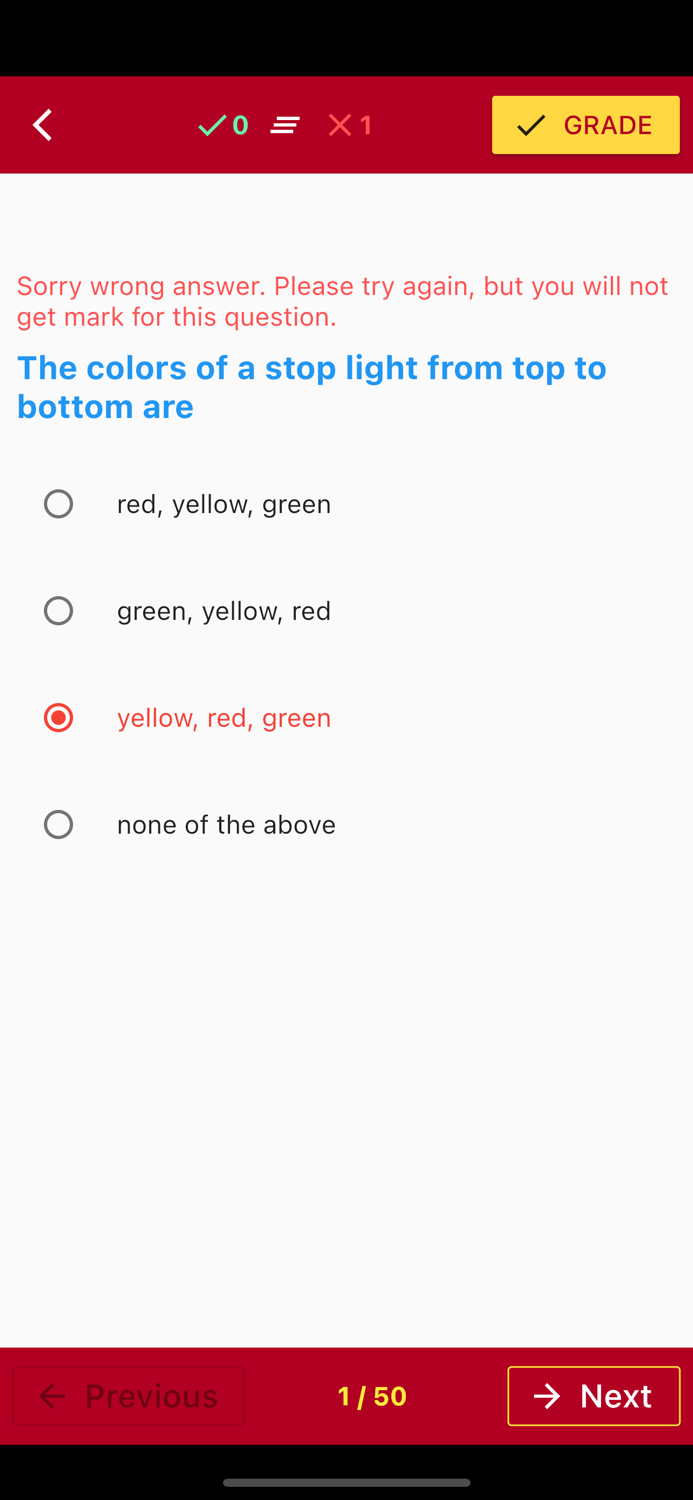Pick the 'none of the above' radio button
Image resolution: width=693 pixels, height=1500 pixels.
[x=58, y=824]
